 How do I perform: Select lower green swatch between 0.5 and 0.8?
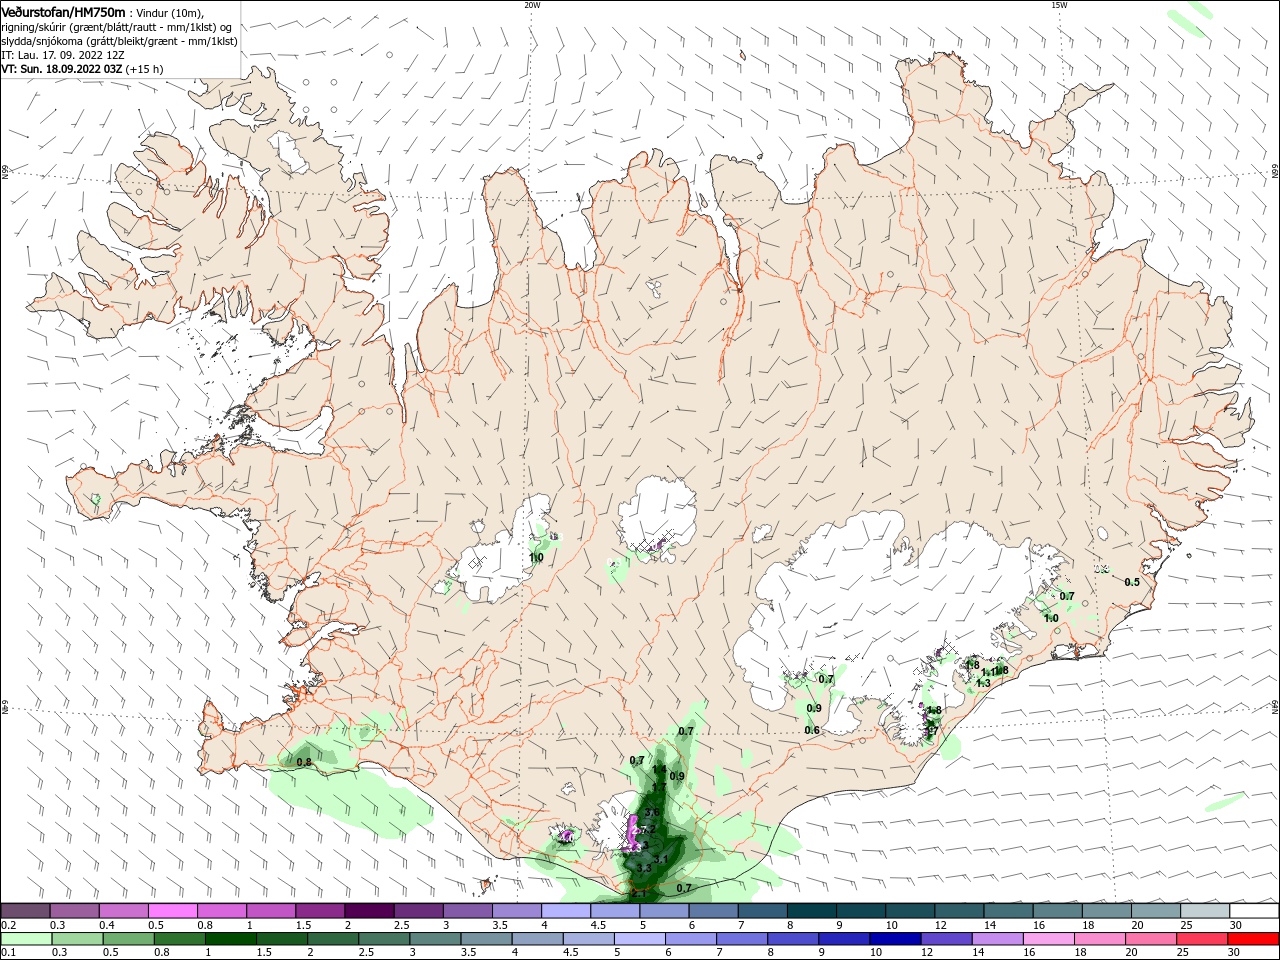pos(128,939)
